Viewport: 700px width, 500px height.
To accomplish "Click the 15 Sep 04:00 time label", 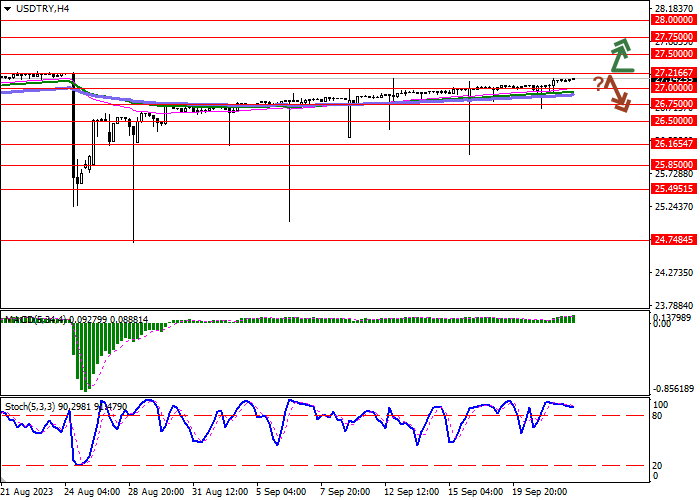I will pos(476,492).
